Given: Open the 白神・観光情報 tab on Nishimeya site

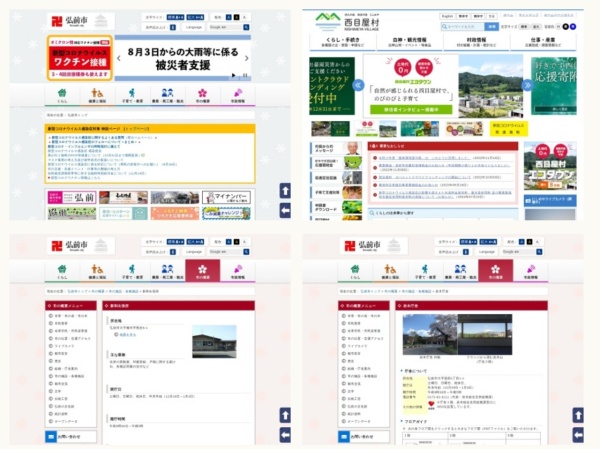Looking at the screenshot, I should 409,42.
